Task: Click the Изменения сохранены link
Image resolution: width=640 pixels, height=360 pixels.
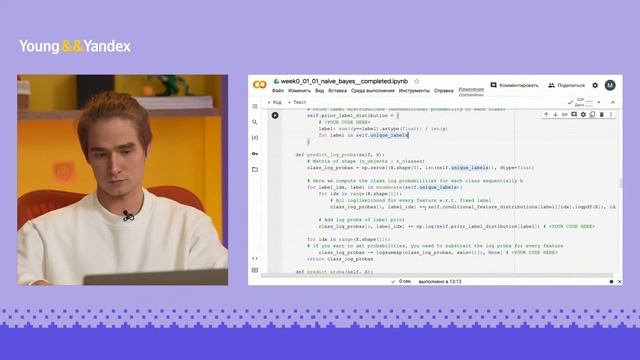Action: 471,91
